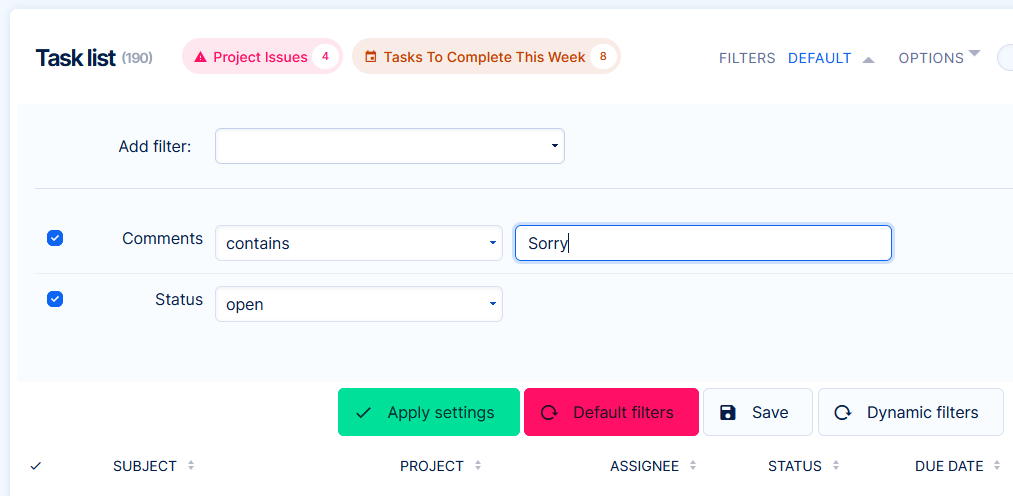Expand the Options menu
The width and height of the screenshot is (1013, 496).
pos(938,57)
